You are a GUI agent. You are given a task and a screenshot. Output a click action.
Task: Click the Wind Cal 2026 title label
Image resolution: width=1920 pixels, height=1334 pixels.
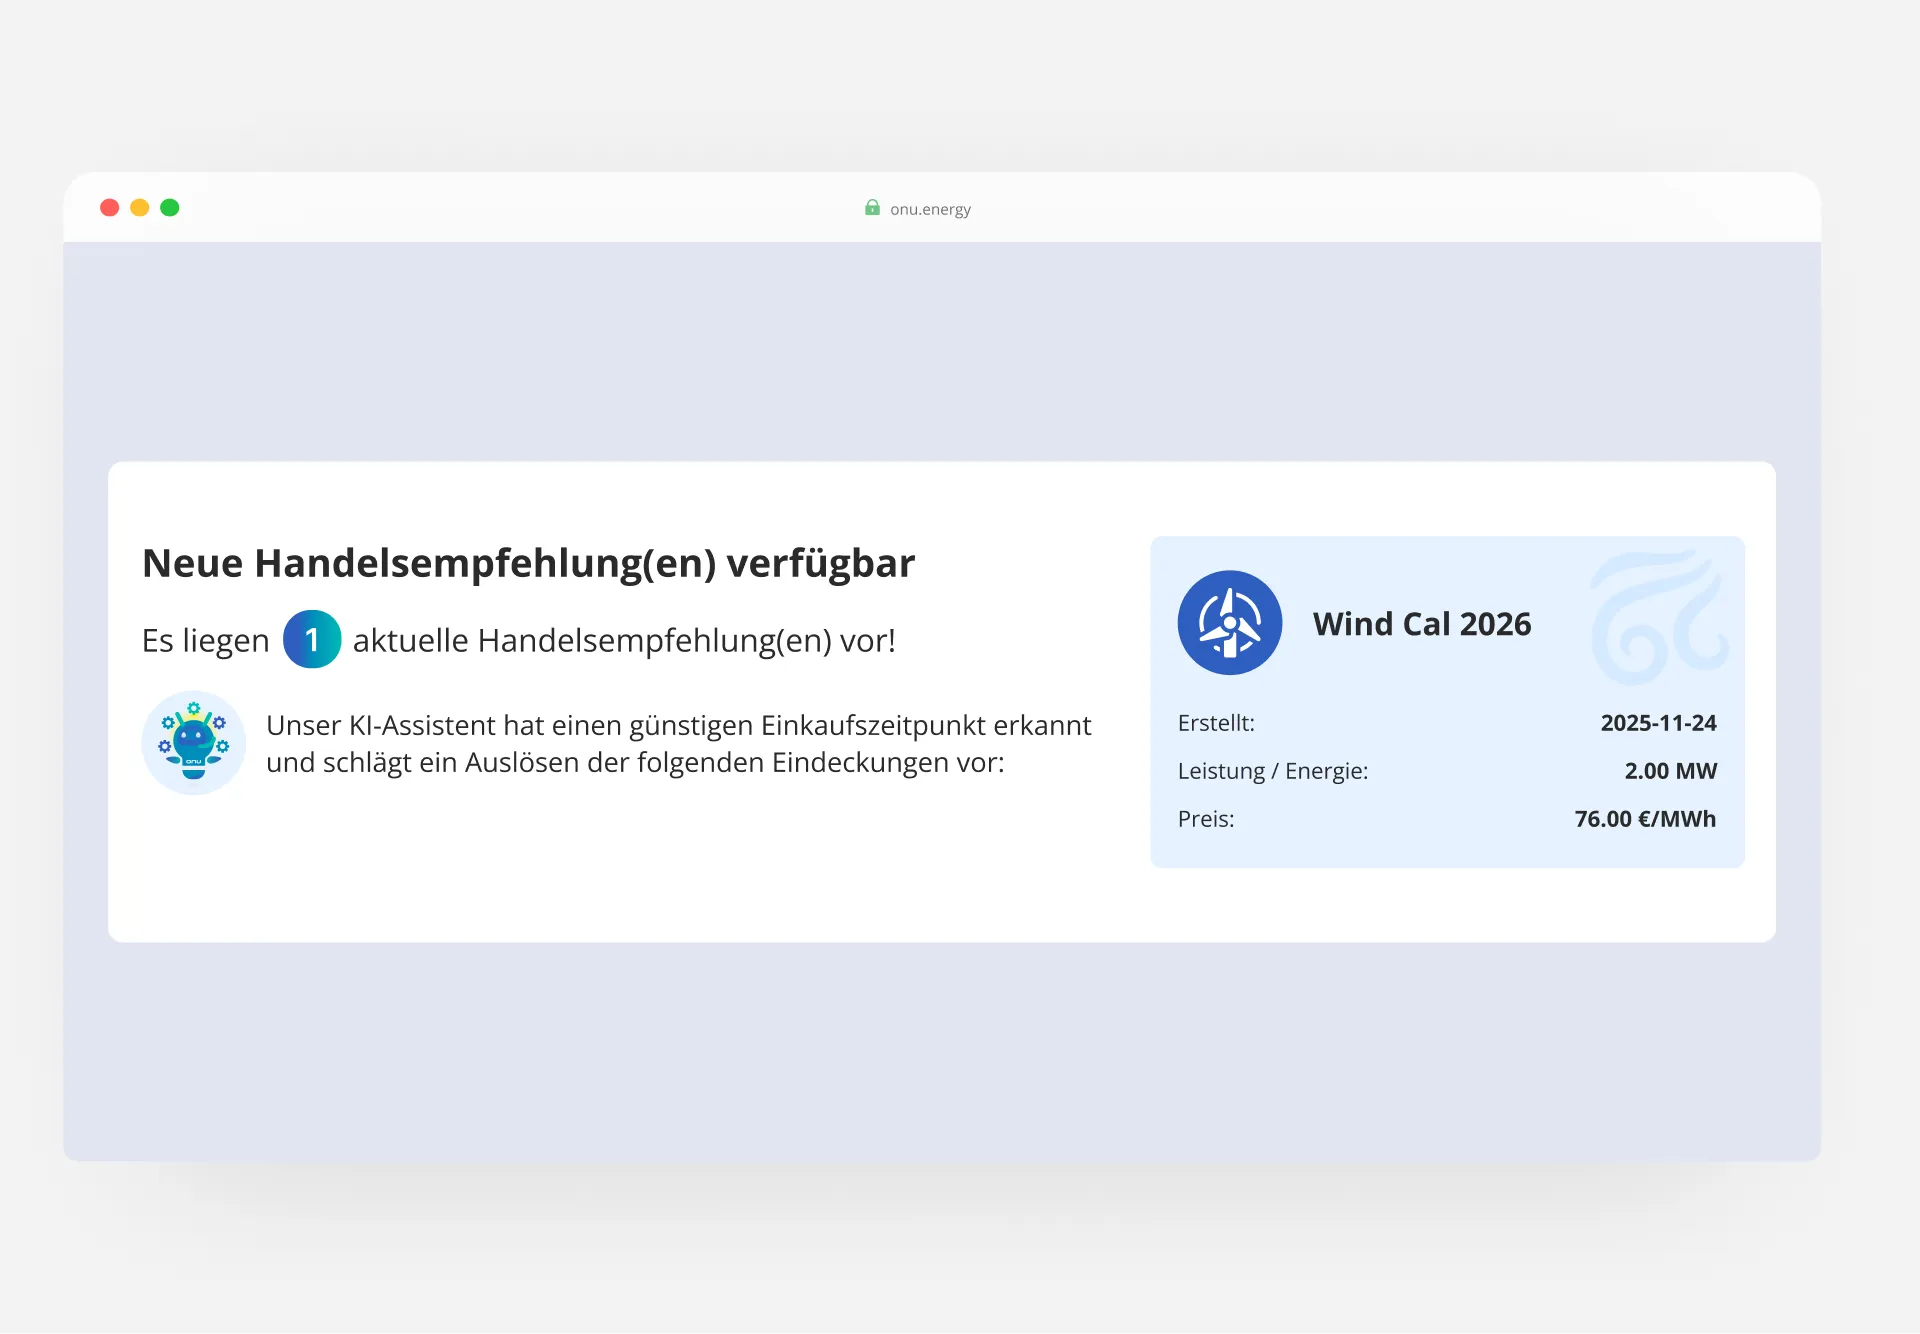click(x=1423, y=623)
